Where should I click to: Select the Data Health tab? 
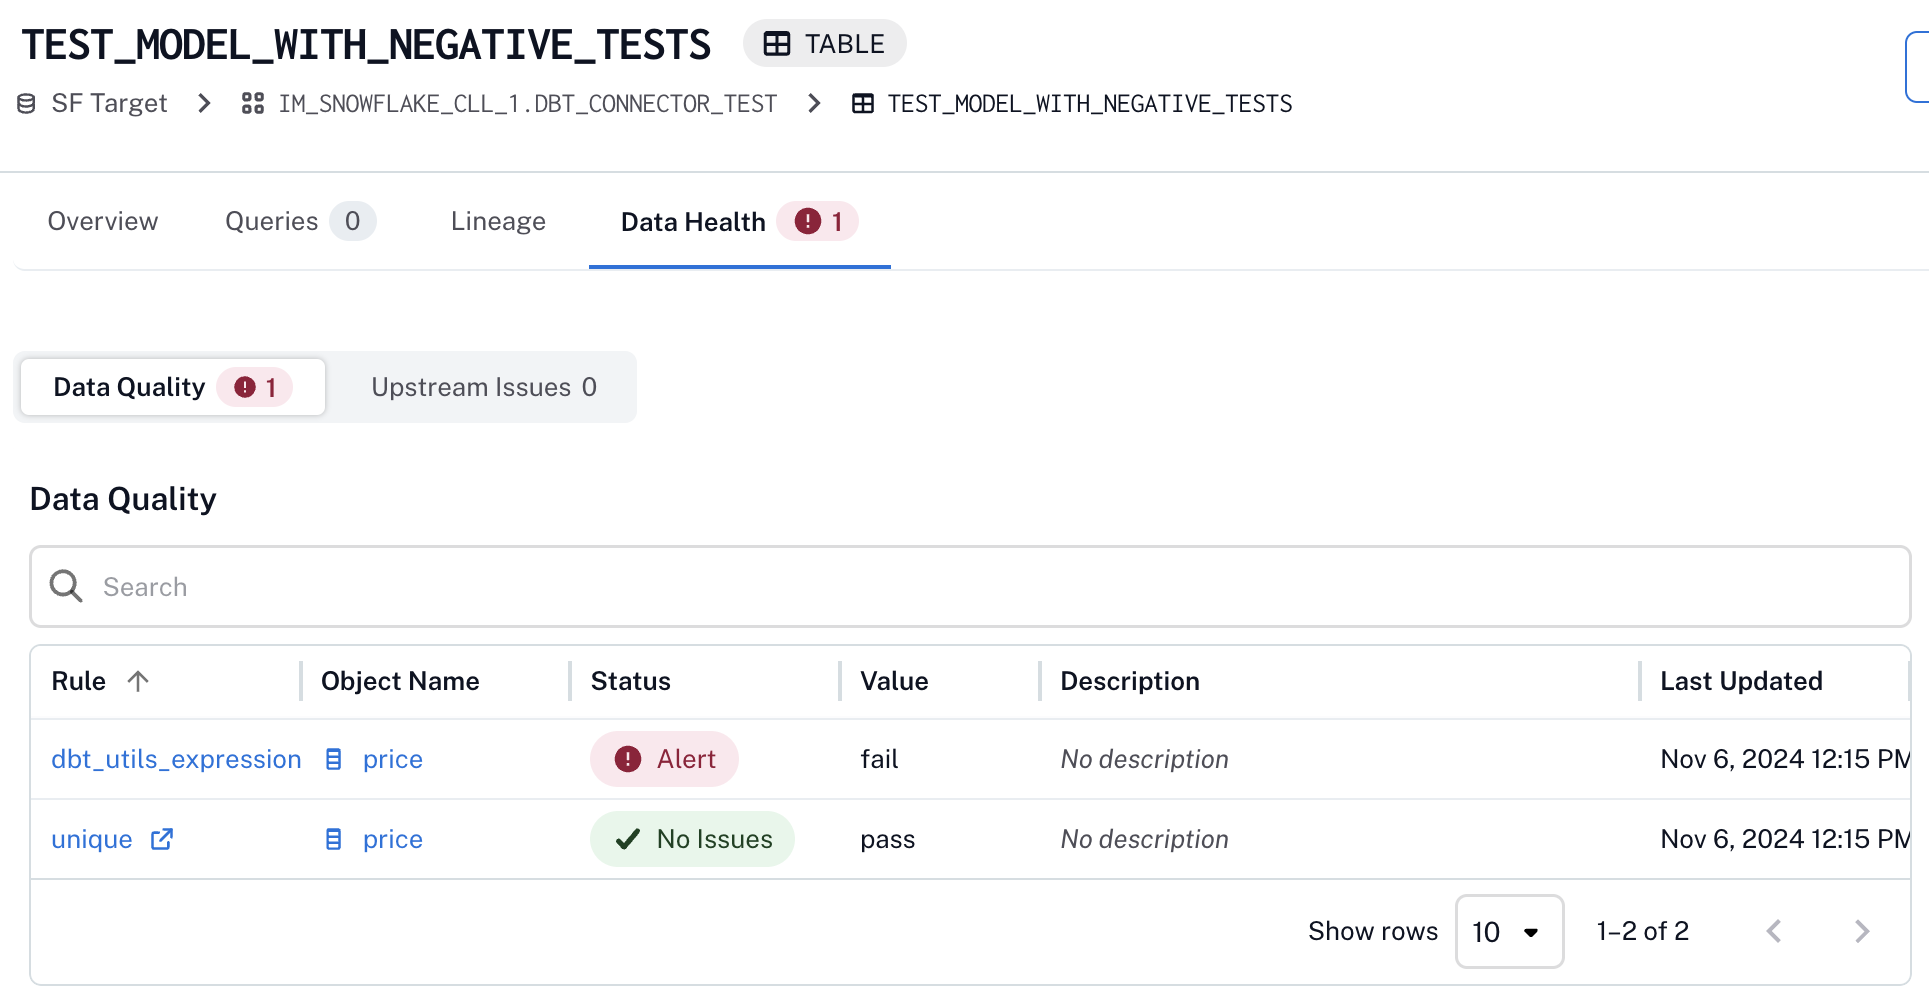point(739,221)
